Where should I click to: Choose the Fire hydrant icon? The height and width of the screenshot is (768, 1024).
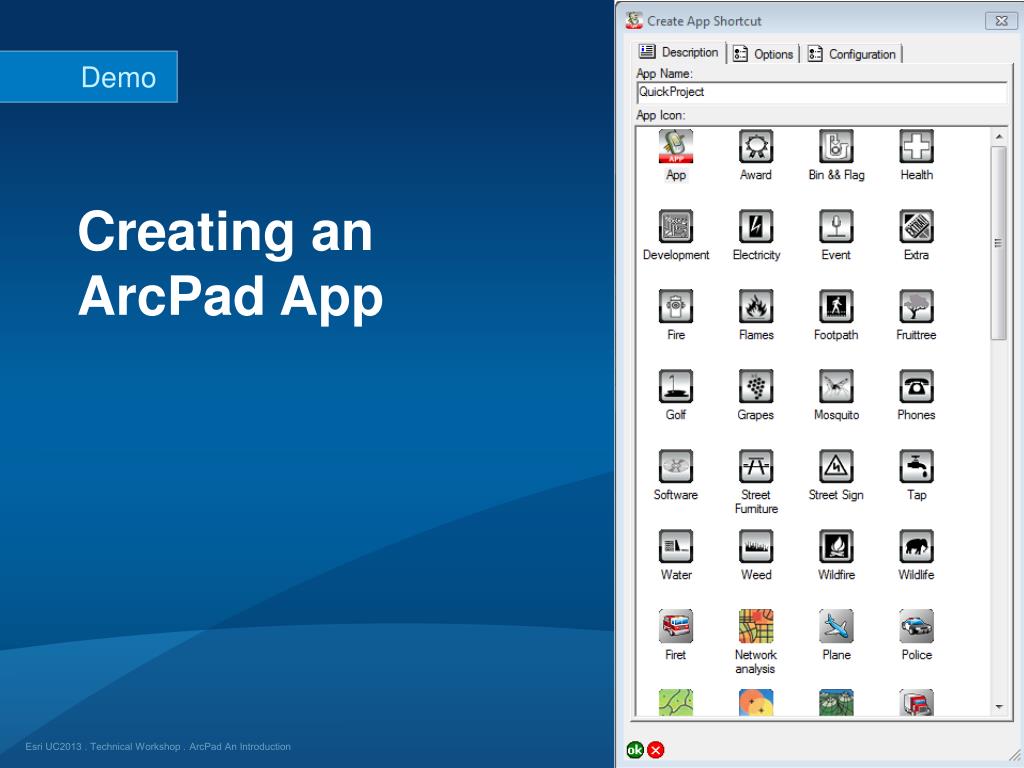pyautogui.click(x=676, y=306)
